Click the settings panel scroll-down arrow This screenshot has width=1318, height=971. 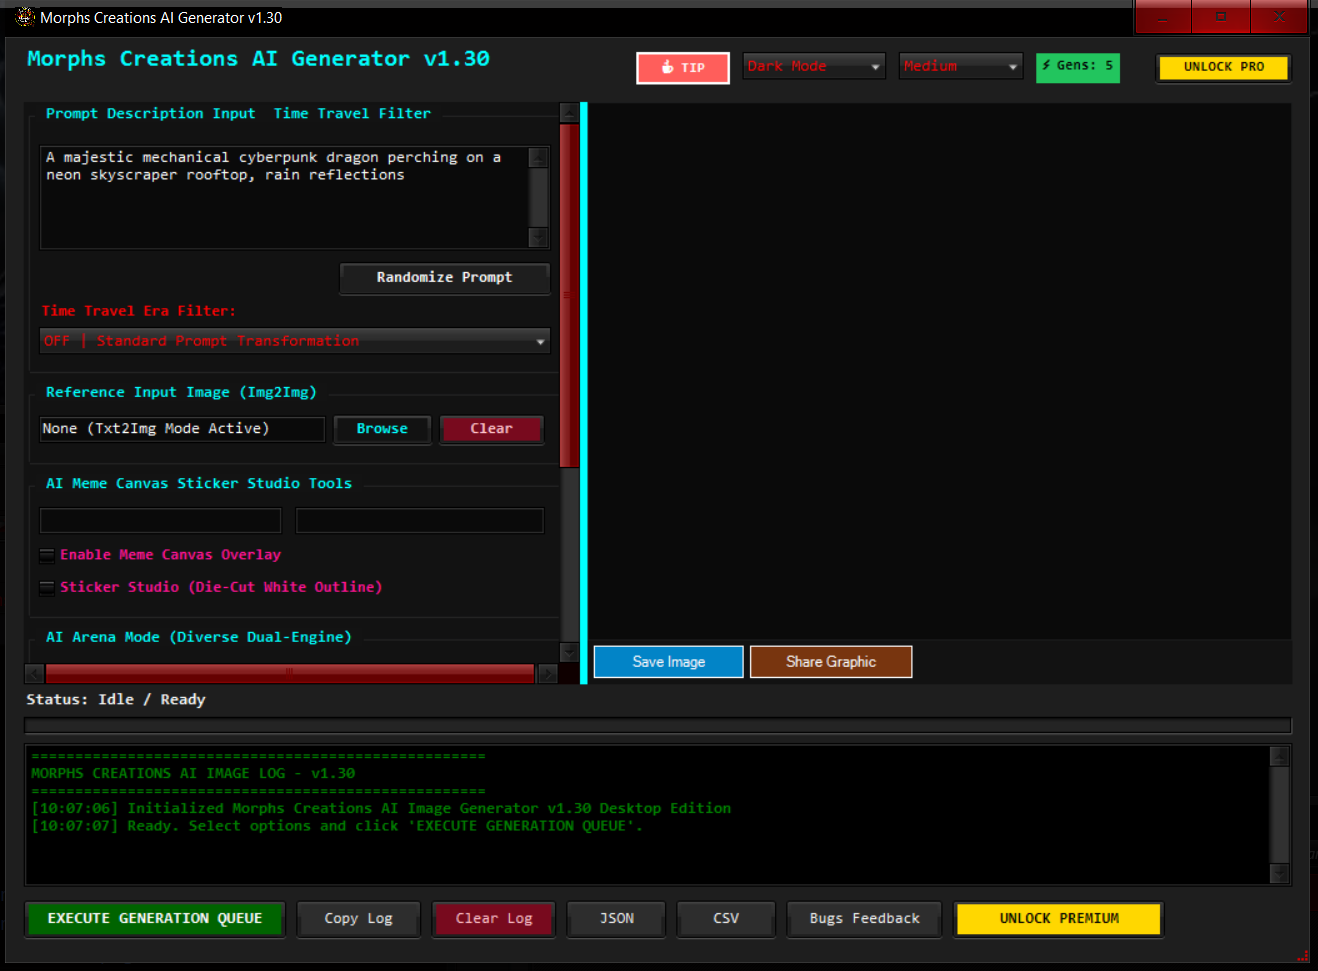pos(569,653)
